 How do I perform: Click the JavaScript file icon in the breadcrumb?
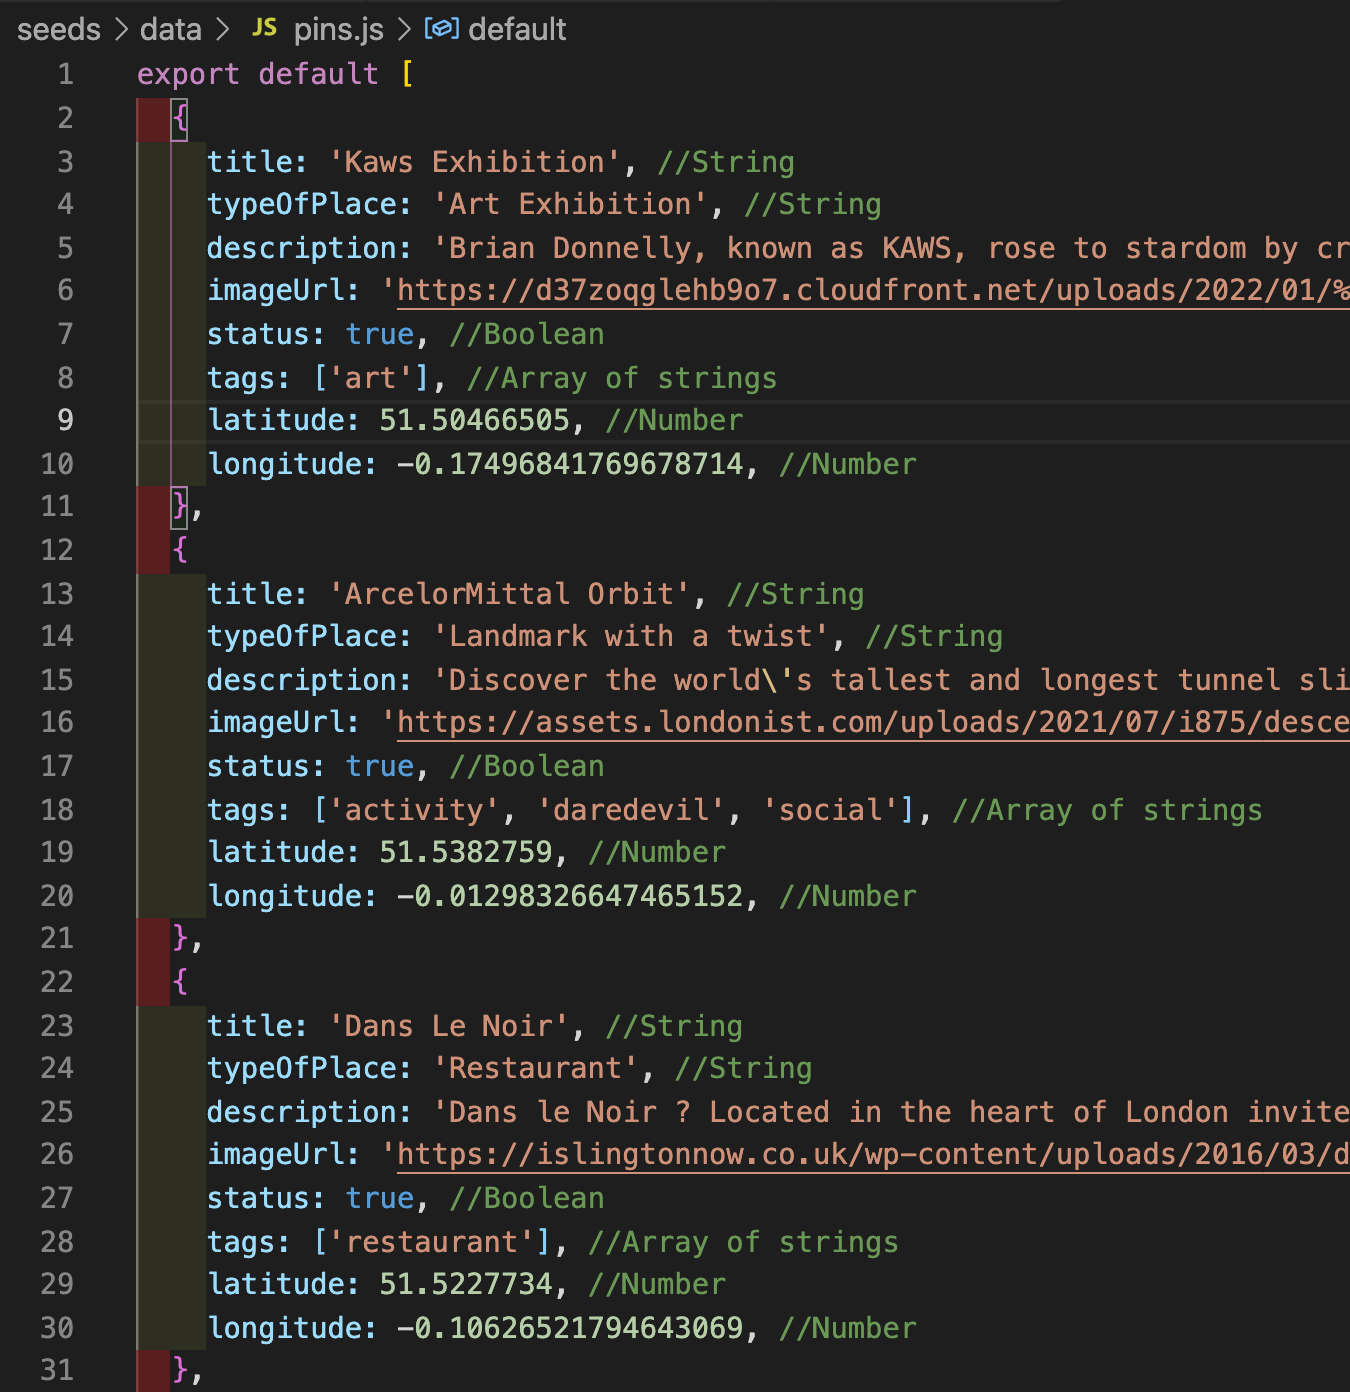[263, 29]
